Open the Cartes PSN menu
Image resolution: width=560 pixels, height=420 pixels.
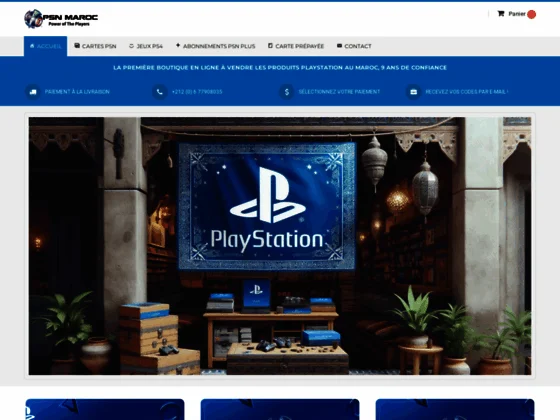[95, 46]
